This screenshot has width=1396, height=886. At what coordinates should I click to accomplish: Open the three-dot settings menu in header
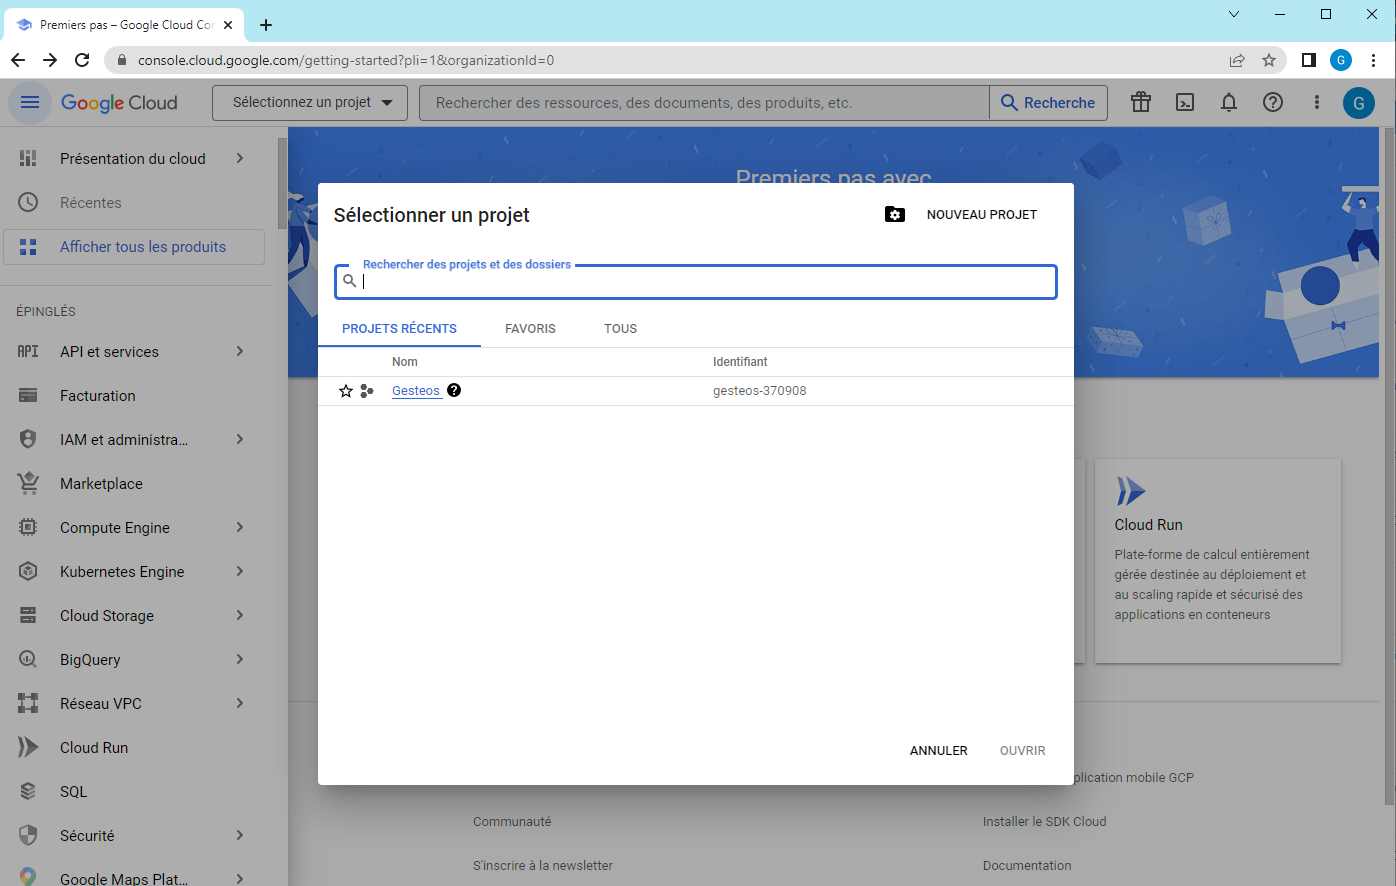(x=1317, y=102)
